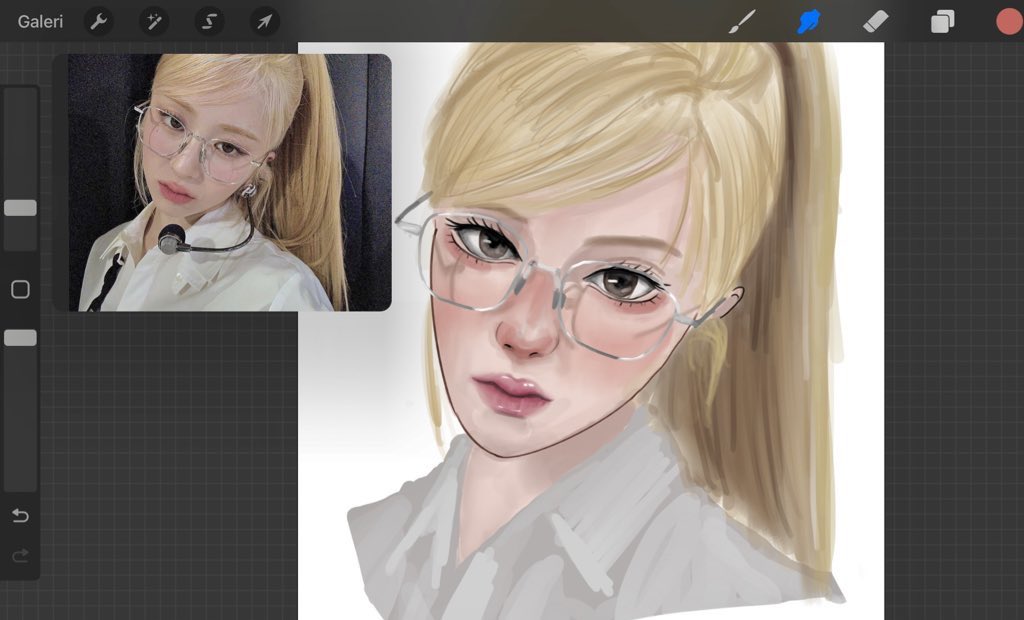
Task: Open the active color picker
Action: (x=1009, y=22)
